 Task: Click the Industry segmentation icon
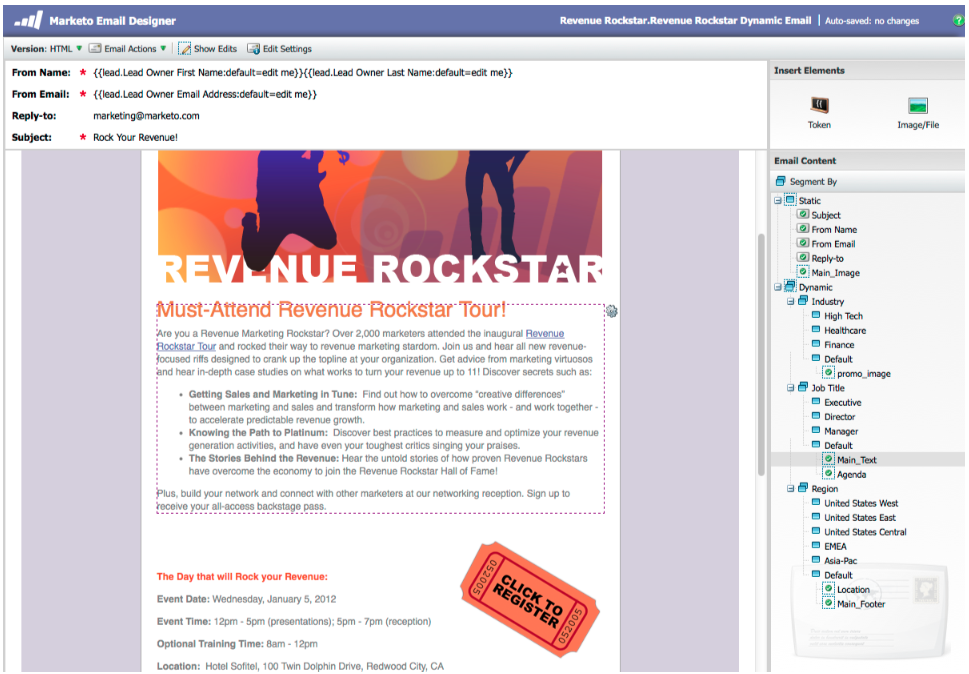(x=803, y=300)
